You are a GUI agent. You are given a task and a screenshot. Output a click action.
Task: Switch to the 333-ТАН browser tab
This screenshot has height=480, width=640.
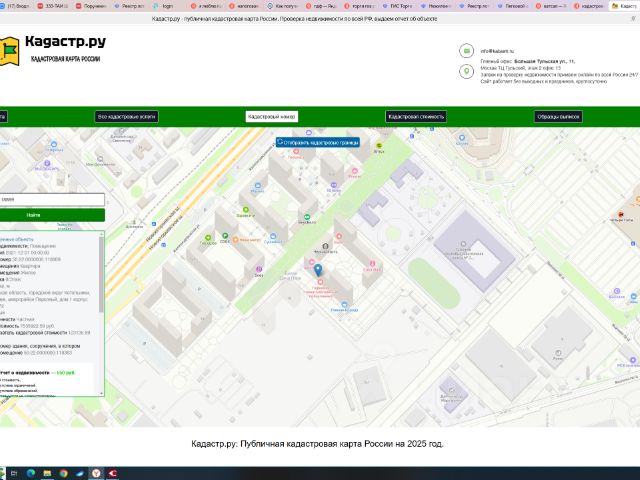pyautogui.click(x=53, y=6)
